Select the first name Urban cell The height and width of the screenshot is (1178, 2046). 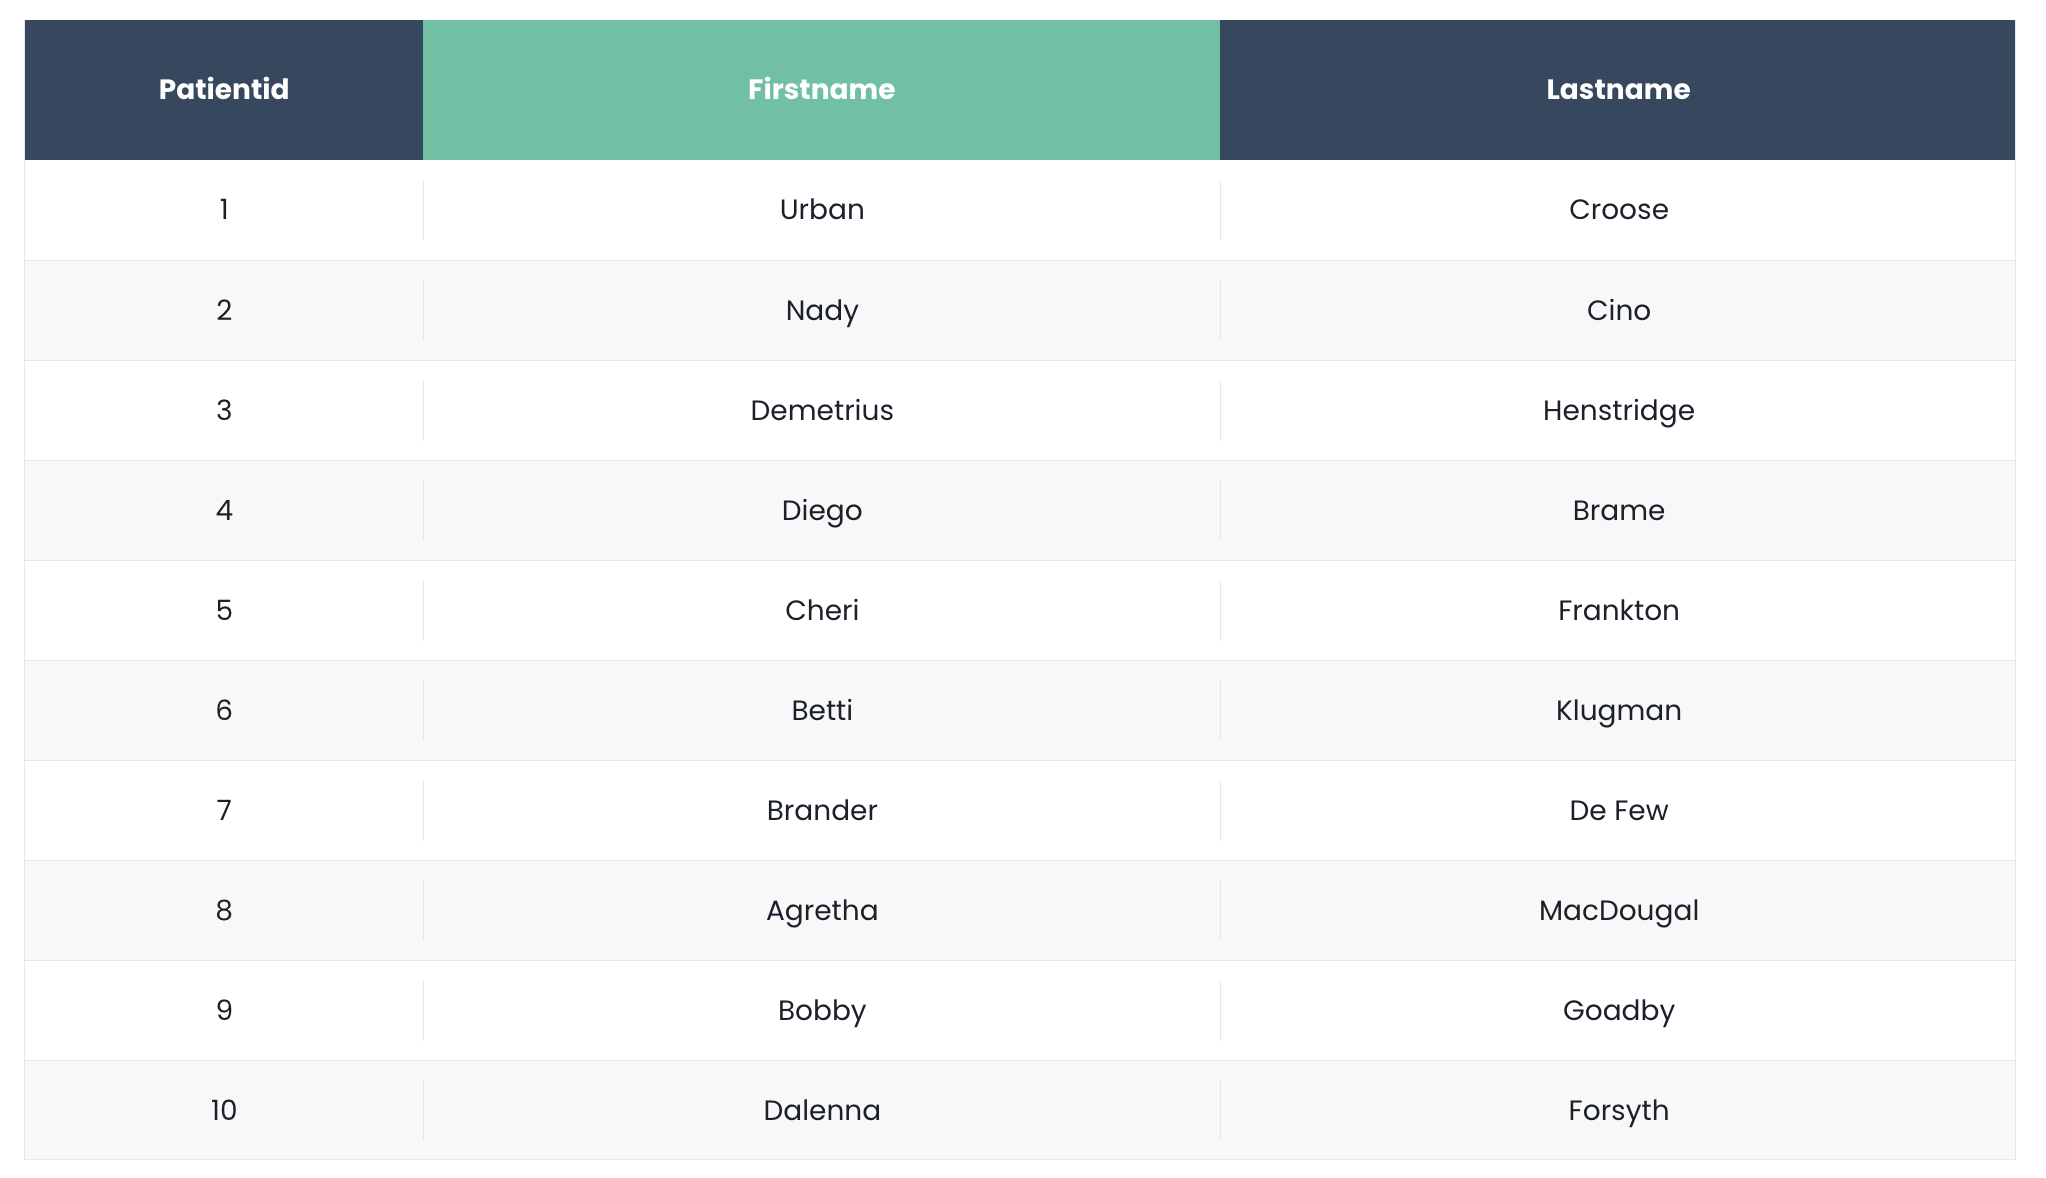[821, 210]
